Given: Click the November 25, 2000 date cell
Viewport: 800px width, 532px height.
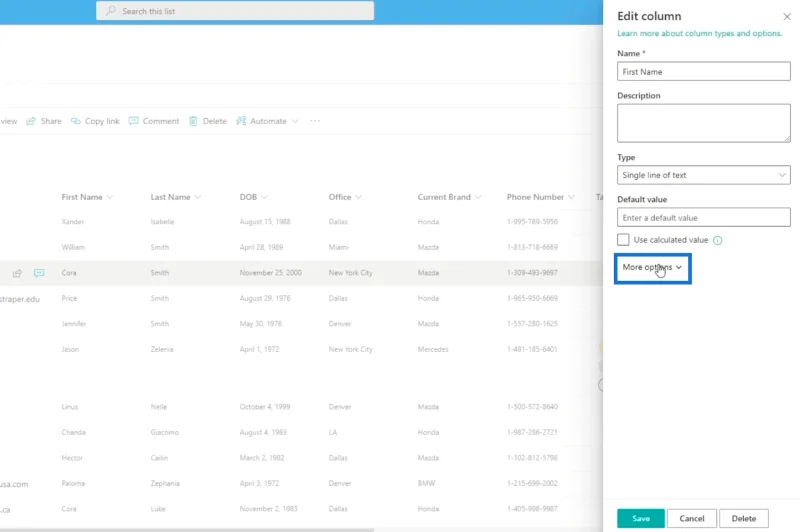Looking at the screenshot, I should click(270, 273).
